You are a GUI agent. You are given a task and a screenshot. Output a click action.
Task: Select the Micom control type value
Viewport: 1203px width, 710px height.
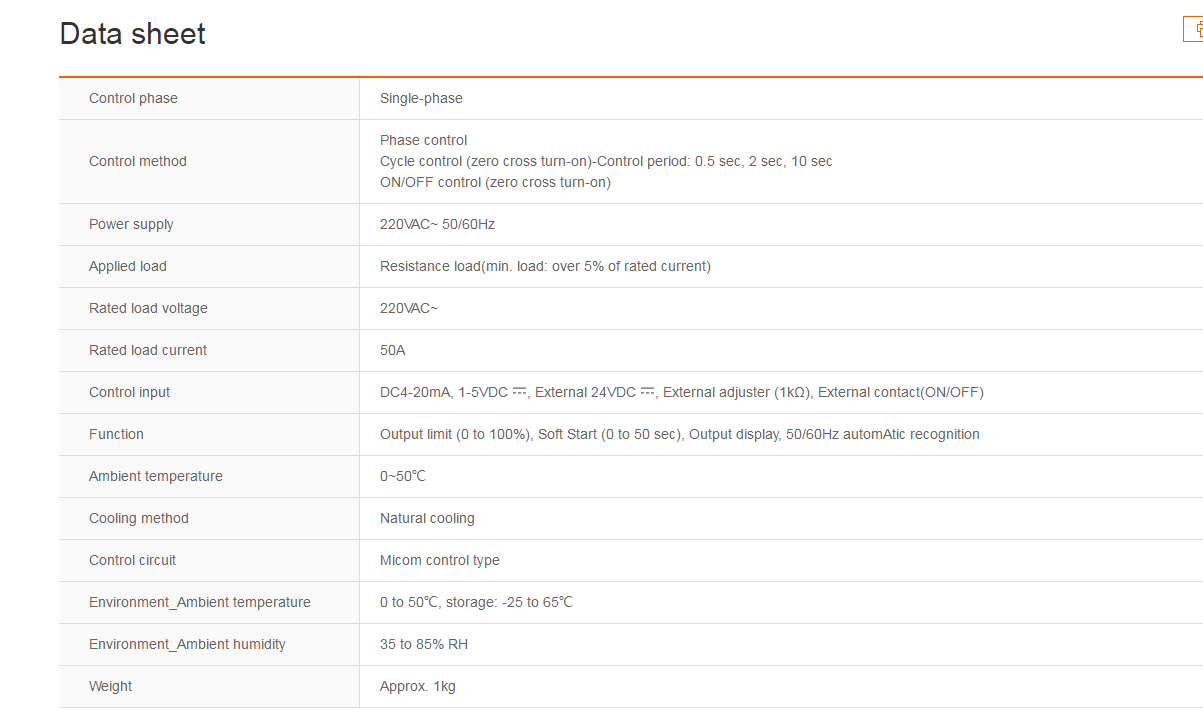click(440, 560)
